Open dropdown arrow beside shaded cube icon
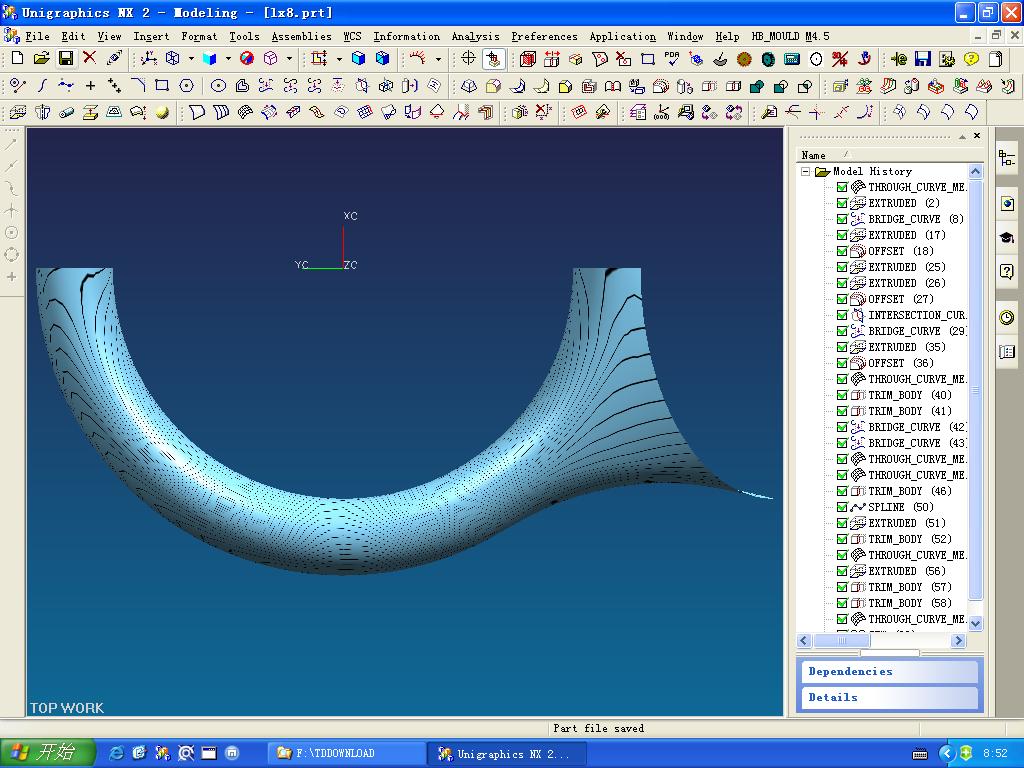 pyautogui.click(x=227, y=59)
